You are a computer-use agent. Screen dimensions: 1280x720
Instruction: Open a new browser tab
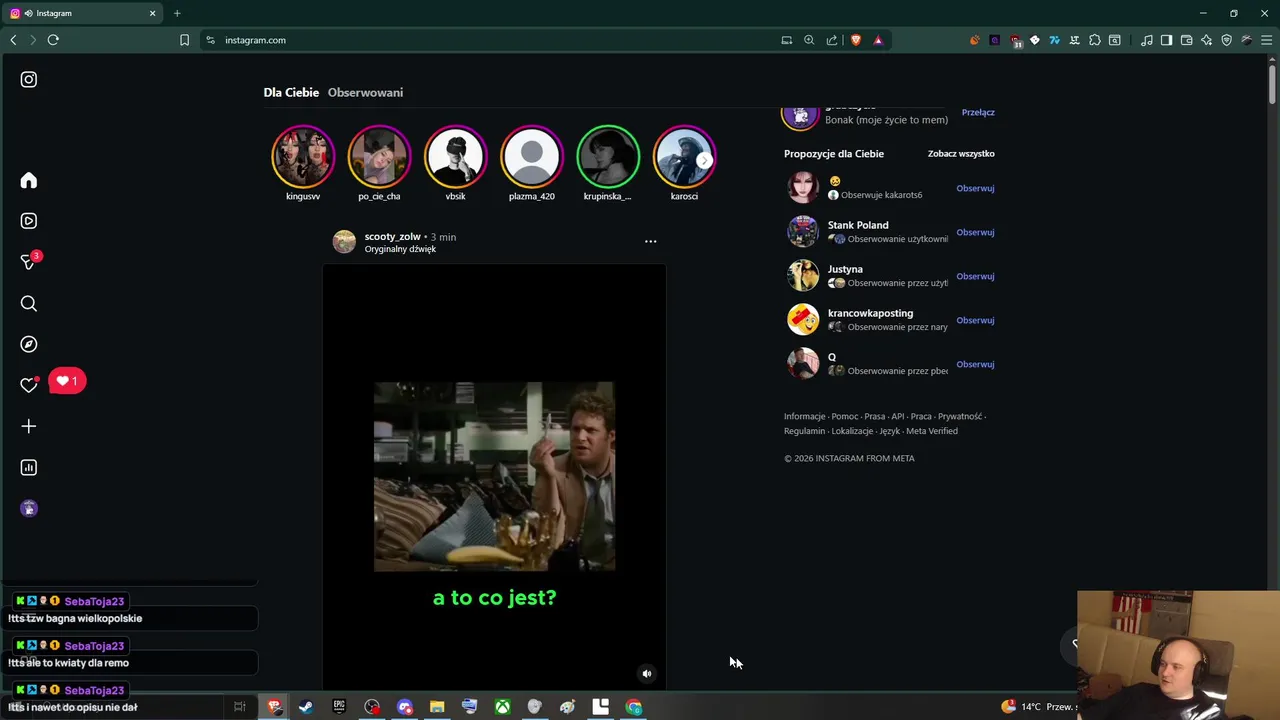[177, 13]
